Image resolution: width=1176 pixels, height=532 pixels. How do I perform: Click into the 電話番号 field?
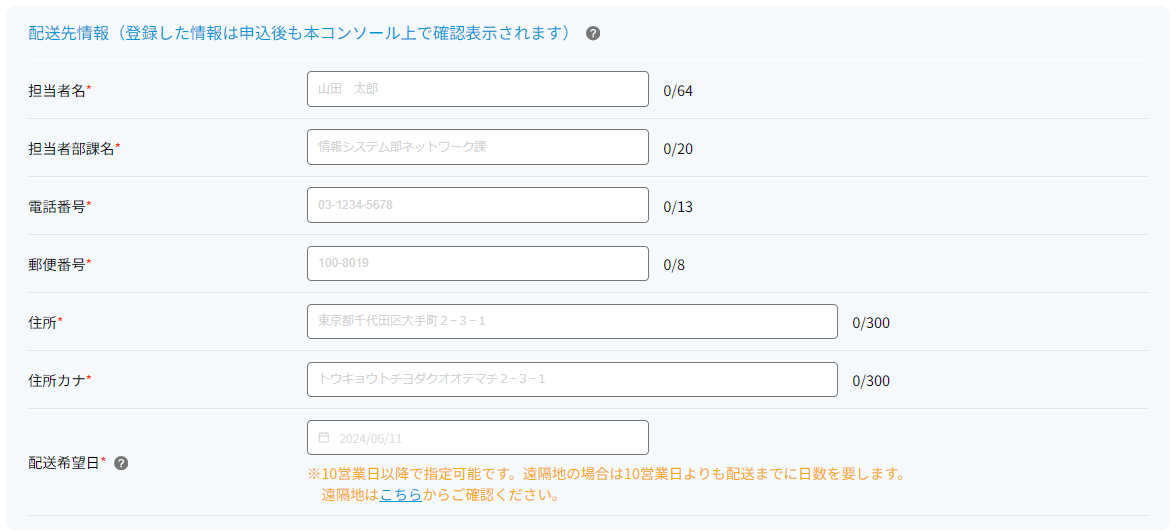click(478, 205)
